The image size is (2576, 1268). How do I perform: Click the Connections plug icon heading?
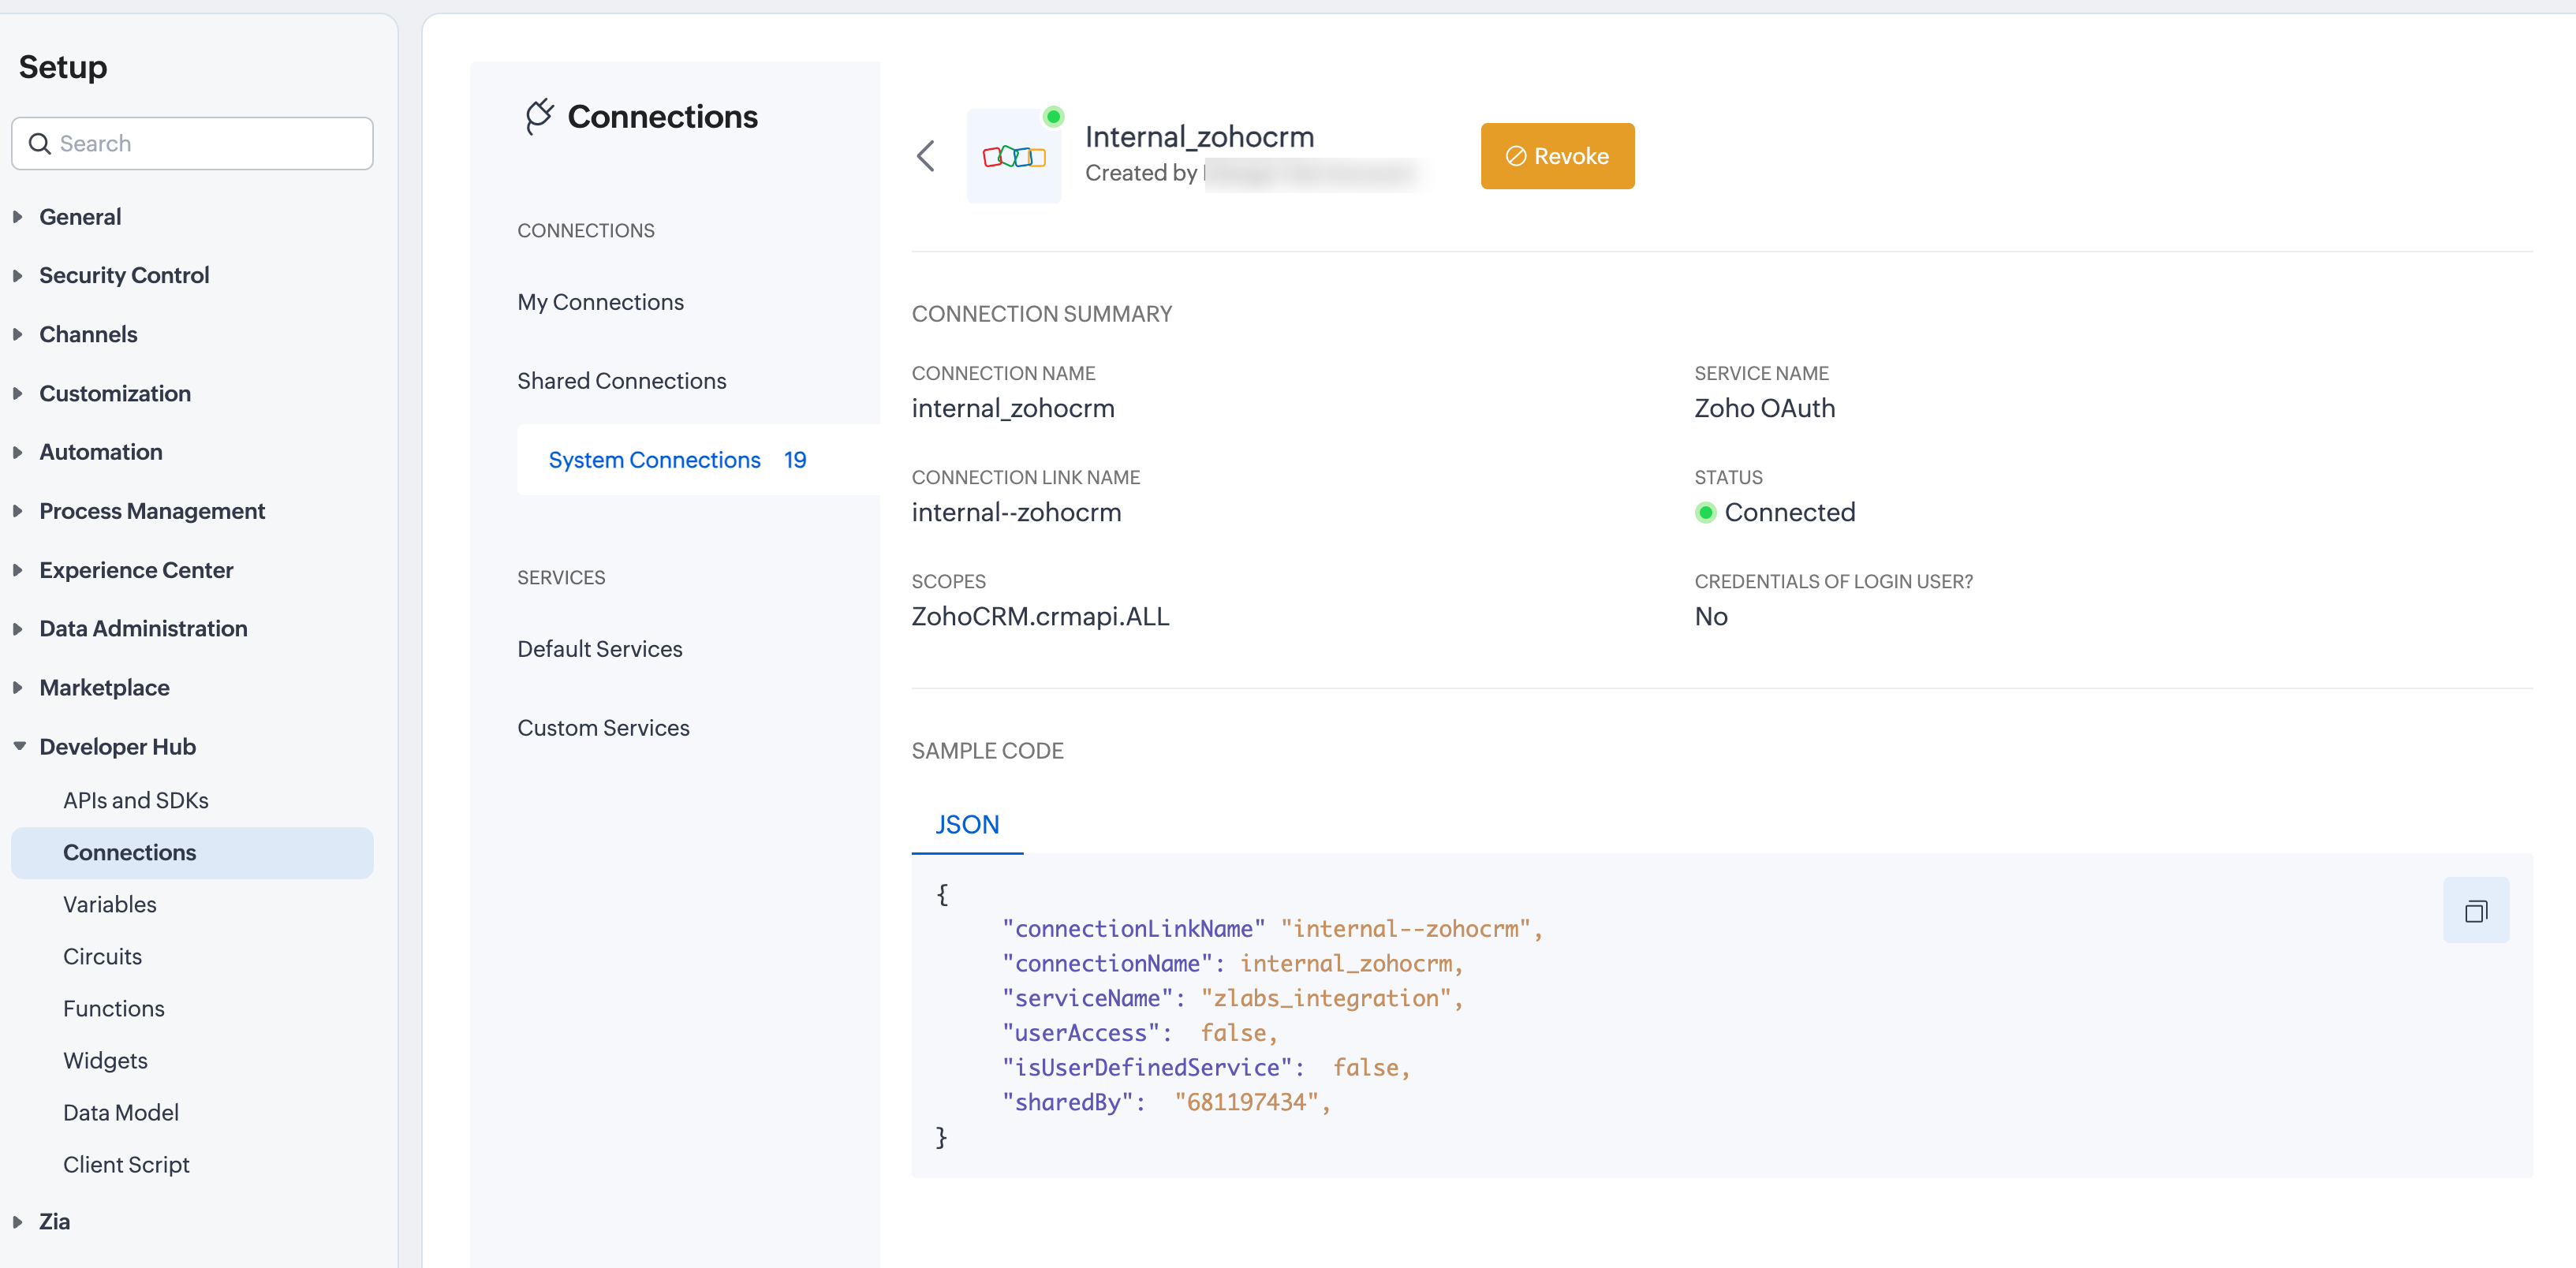point(540,116)
